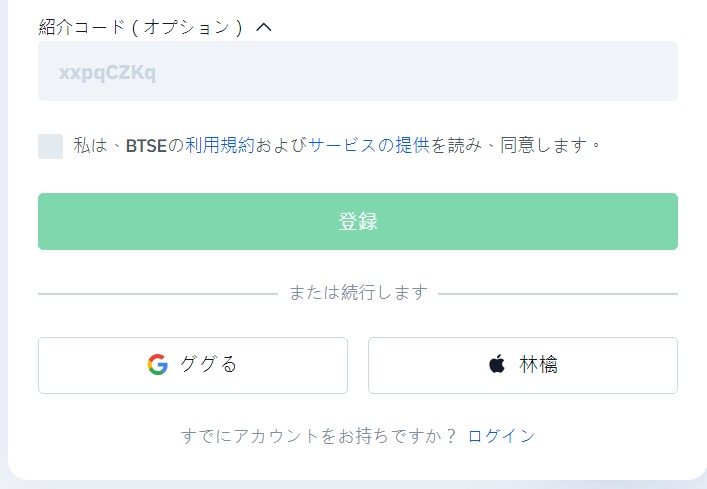Click the すでにアカウントをお持ちですか? text
Viewport: 707px width, 489px height.
coord(319,436)
